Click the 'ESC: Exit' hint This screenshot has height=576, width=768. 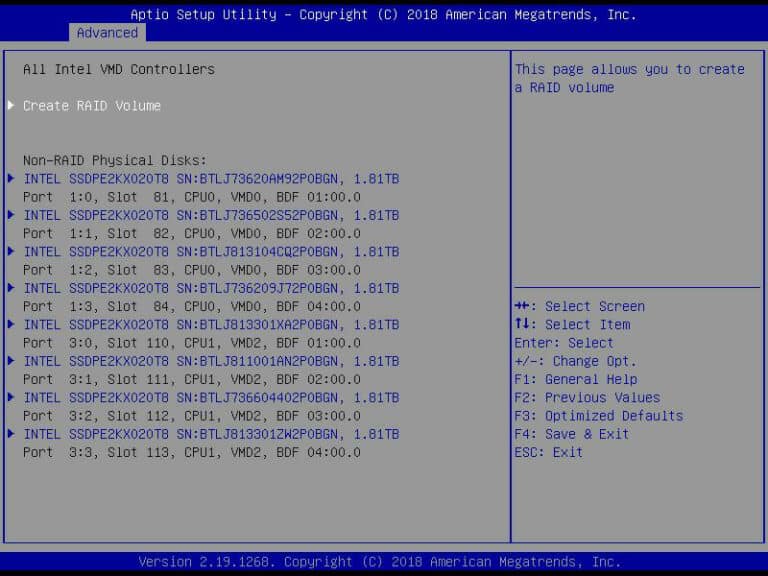(x=549, y=452)
